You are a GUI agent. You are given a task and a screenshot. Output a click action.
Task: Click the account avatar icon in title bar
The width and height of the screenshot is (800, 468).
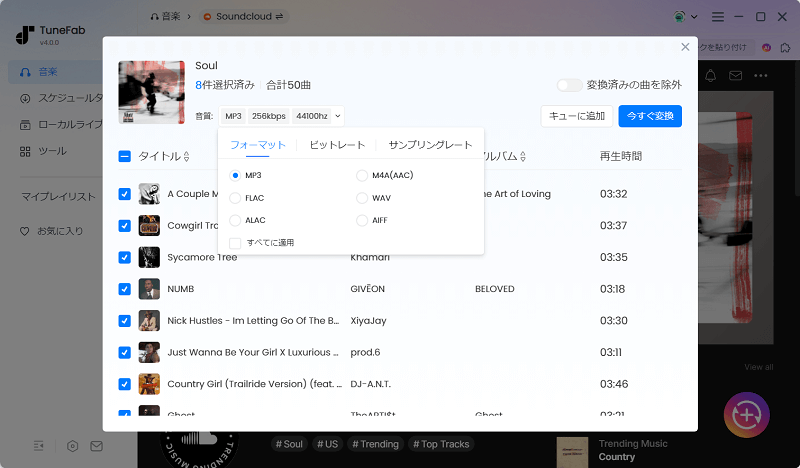coord(680,17)
